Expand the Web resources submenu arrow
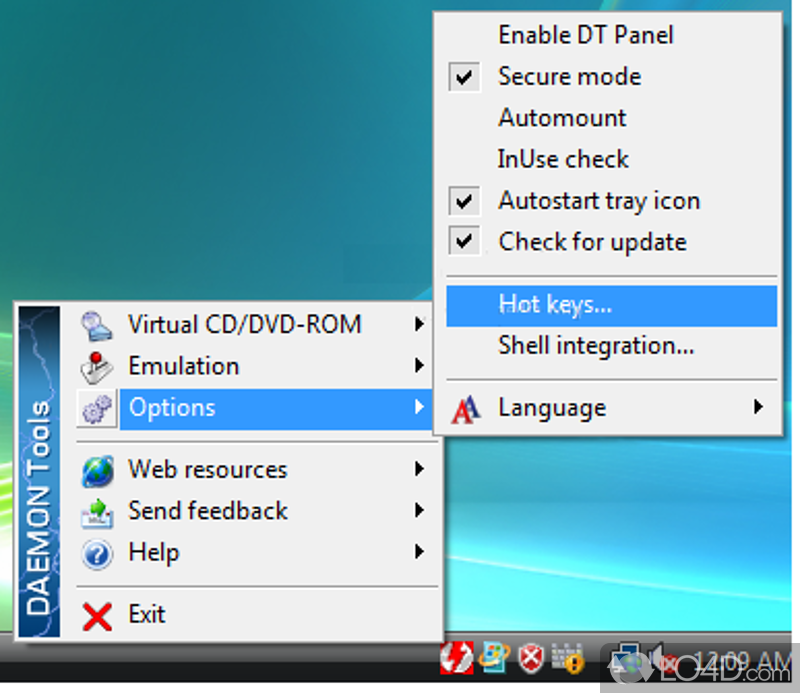This screenshot has height=693, width=800. [419, 469]
